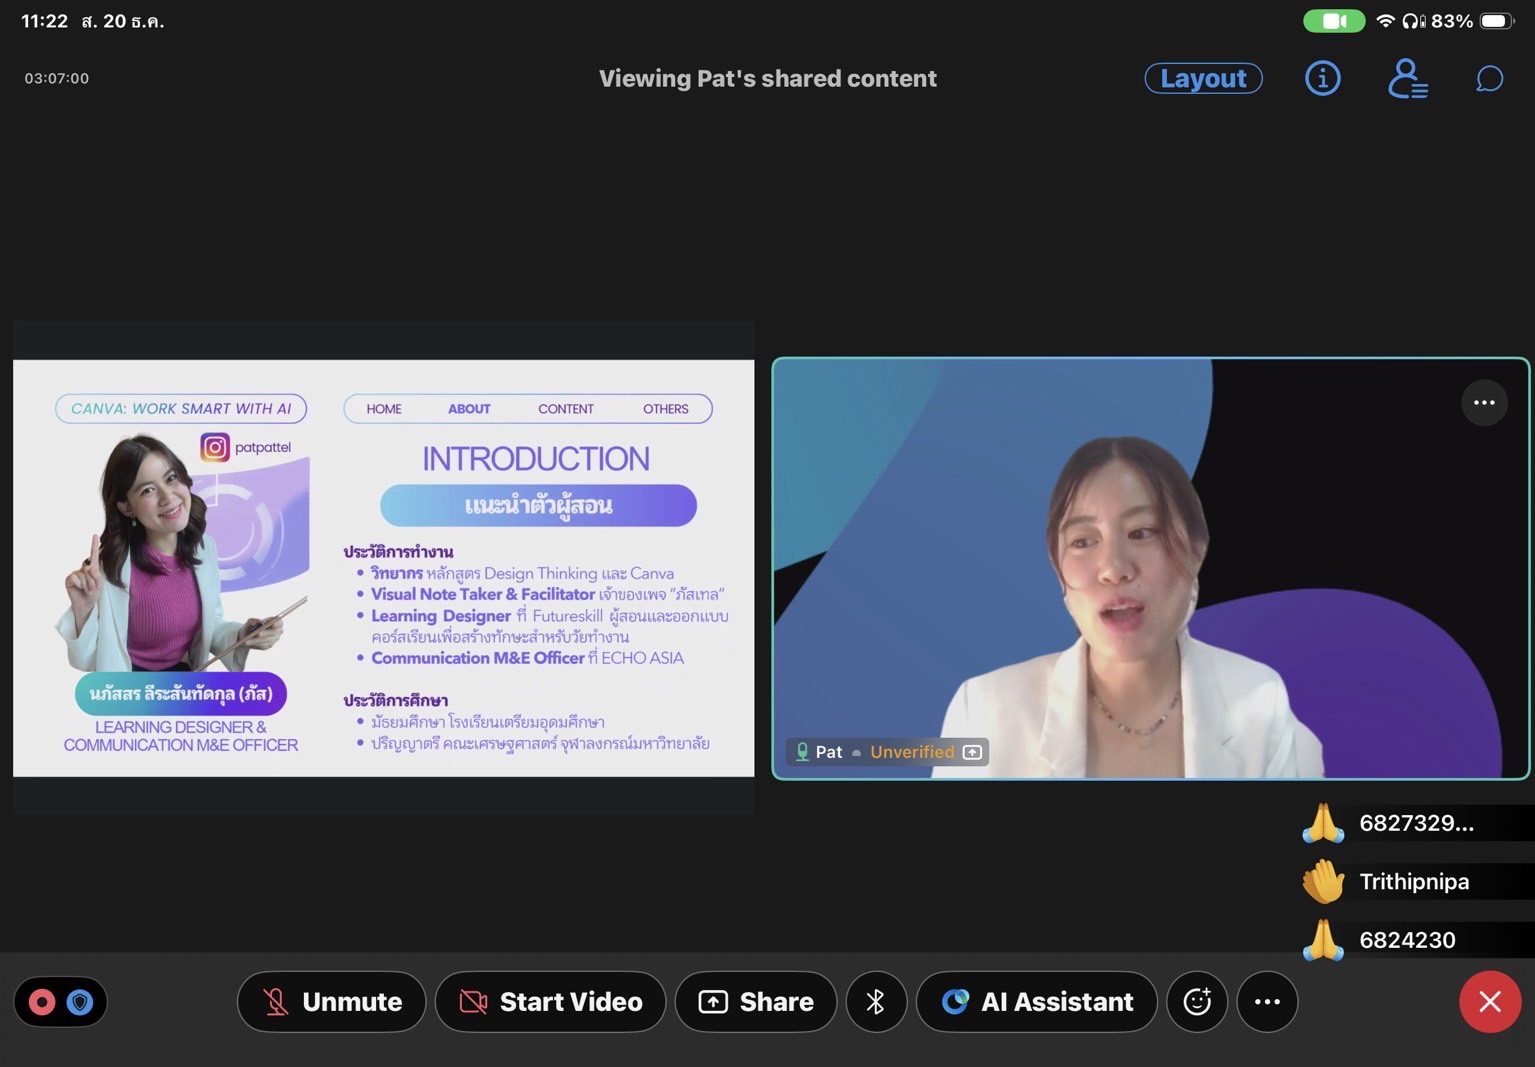Open the chat bubble icon
The height and width of the screenshot is (1067, 1535).
click(x=1489, y=78)
